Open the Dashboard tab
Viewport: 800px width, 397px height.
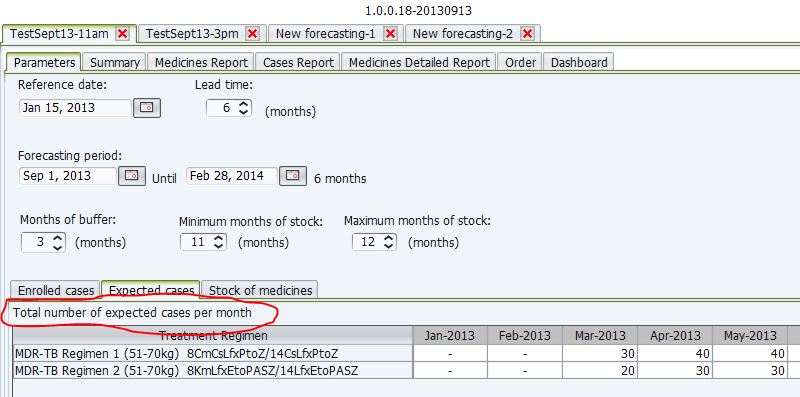click(579, 63)
